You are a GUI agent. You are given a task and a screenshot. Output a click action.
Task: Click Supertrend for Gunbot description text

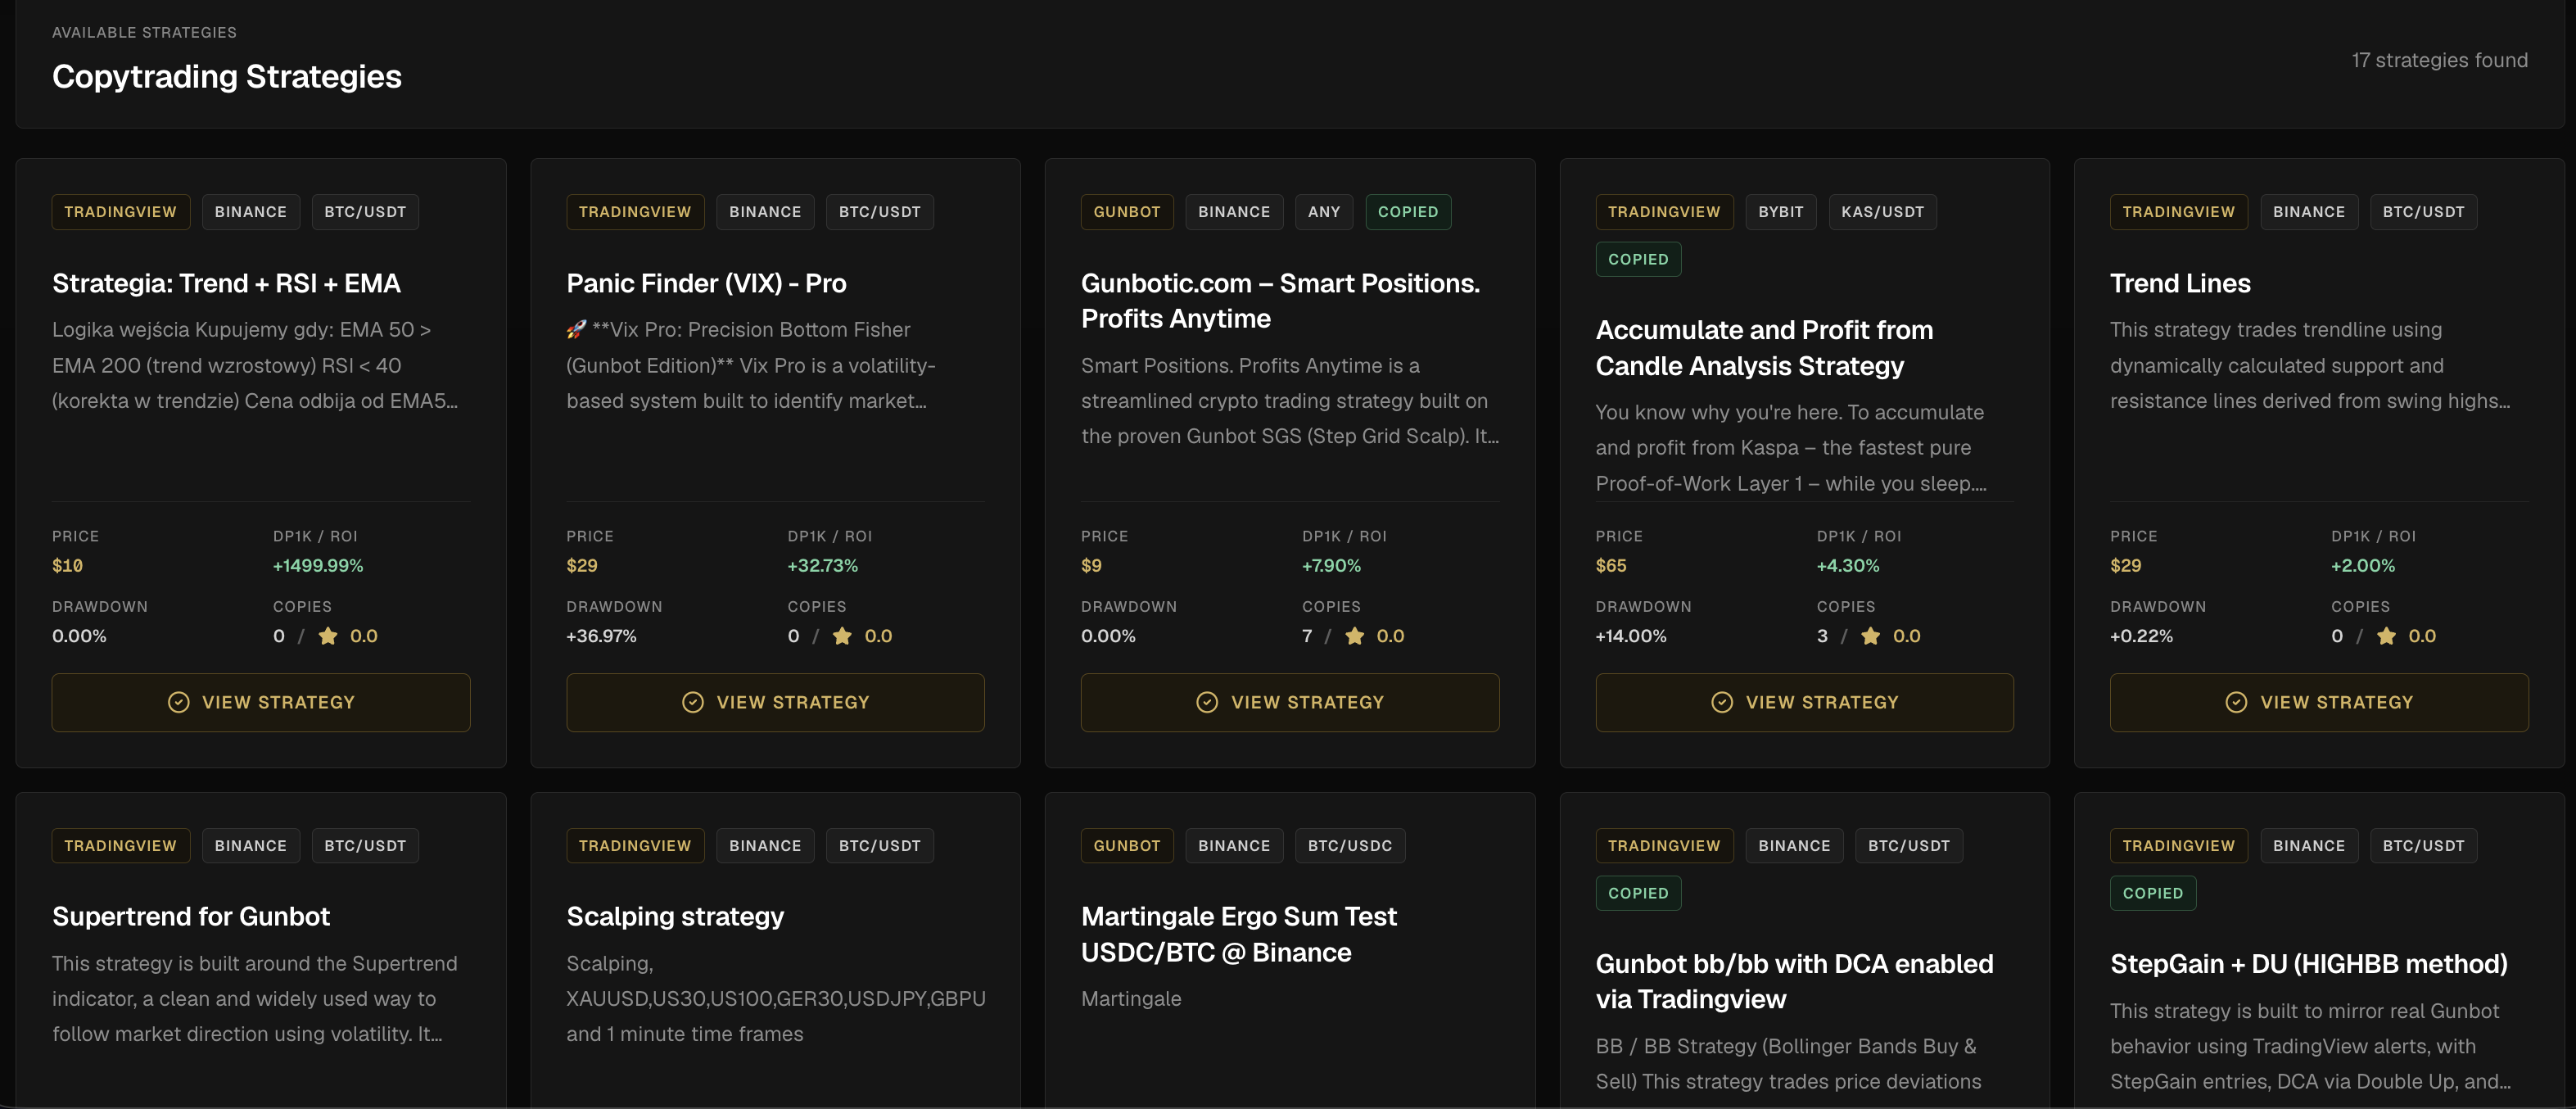[254, 998]
